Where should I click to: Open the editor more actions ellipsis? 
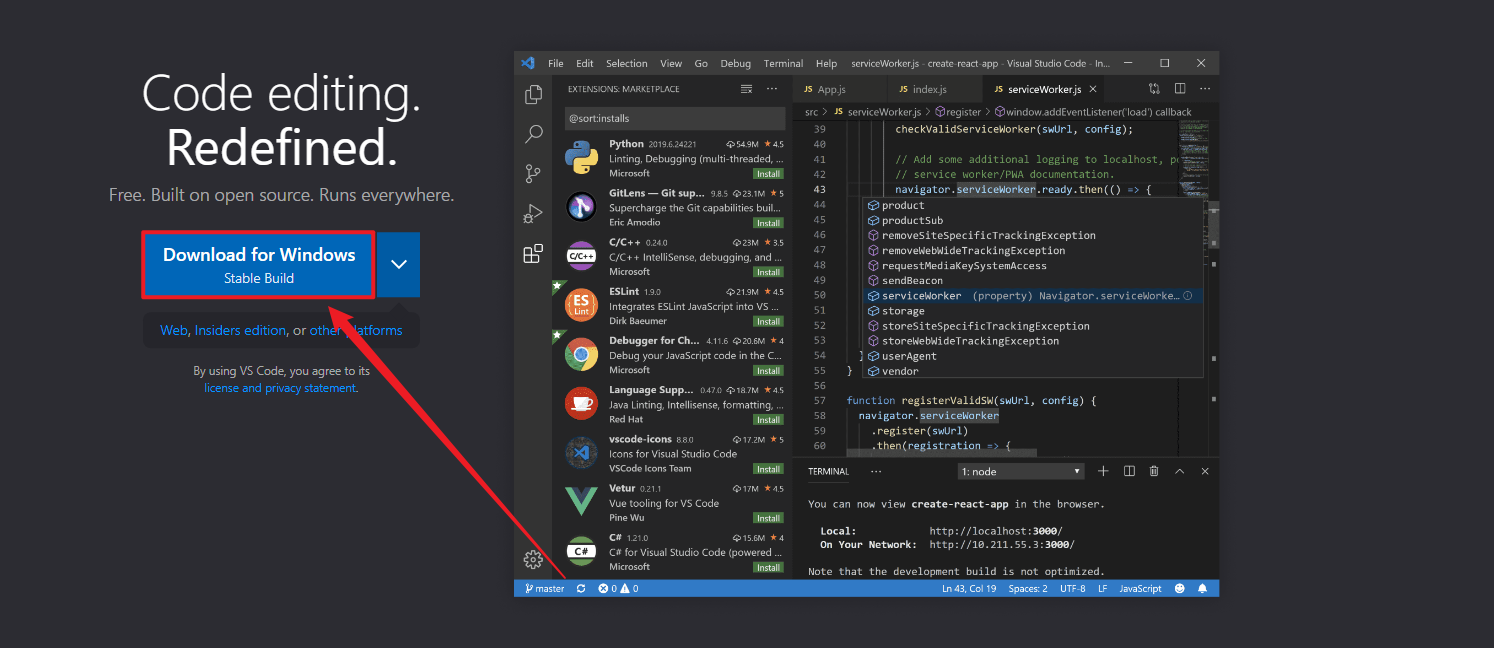coord(1205,89)
